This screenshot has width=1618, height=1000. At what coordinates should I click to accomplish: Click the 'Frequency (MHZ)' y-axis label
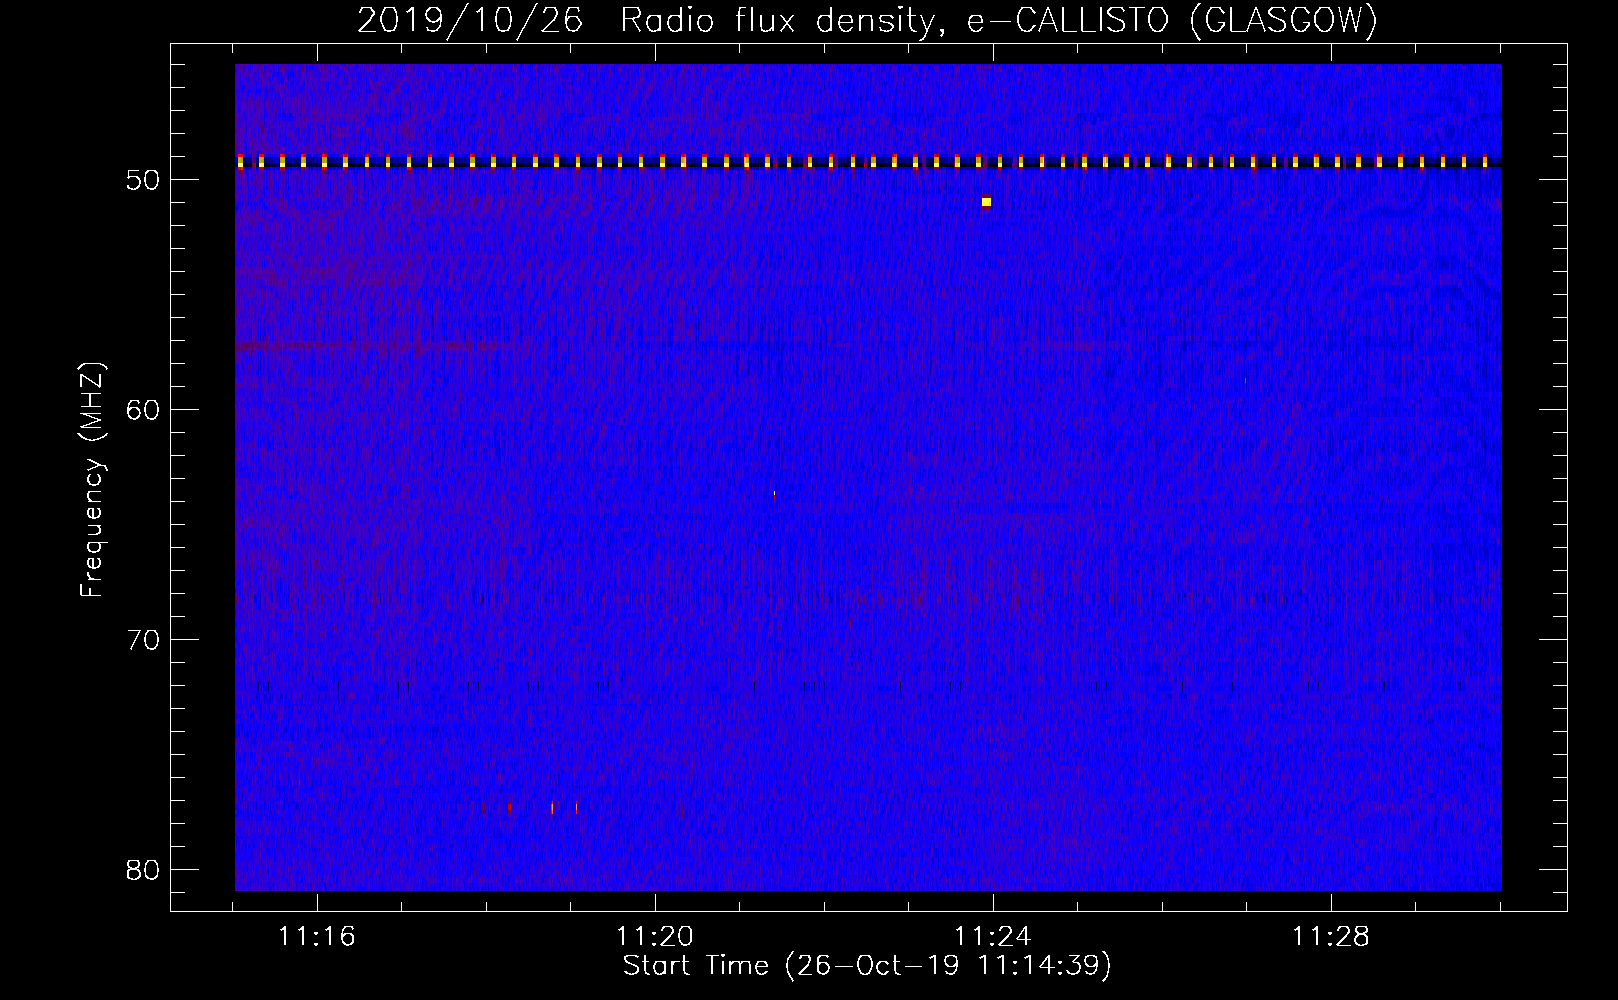coord(92,480)
